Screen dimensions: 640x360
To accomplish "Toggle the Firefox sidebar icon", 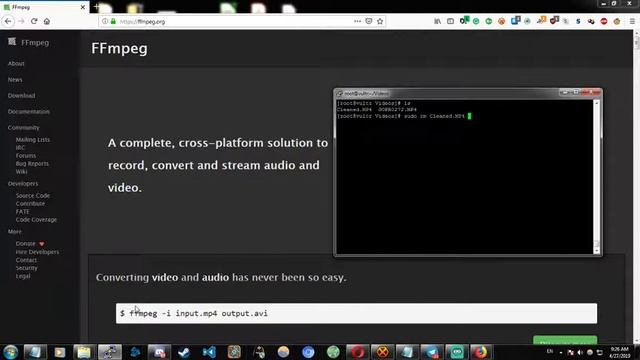I will click(x=450, y=21).
